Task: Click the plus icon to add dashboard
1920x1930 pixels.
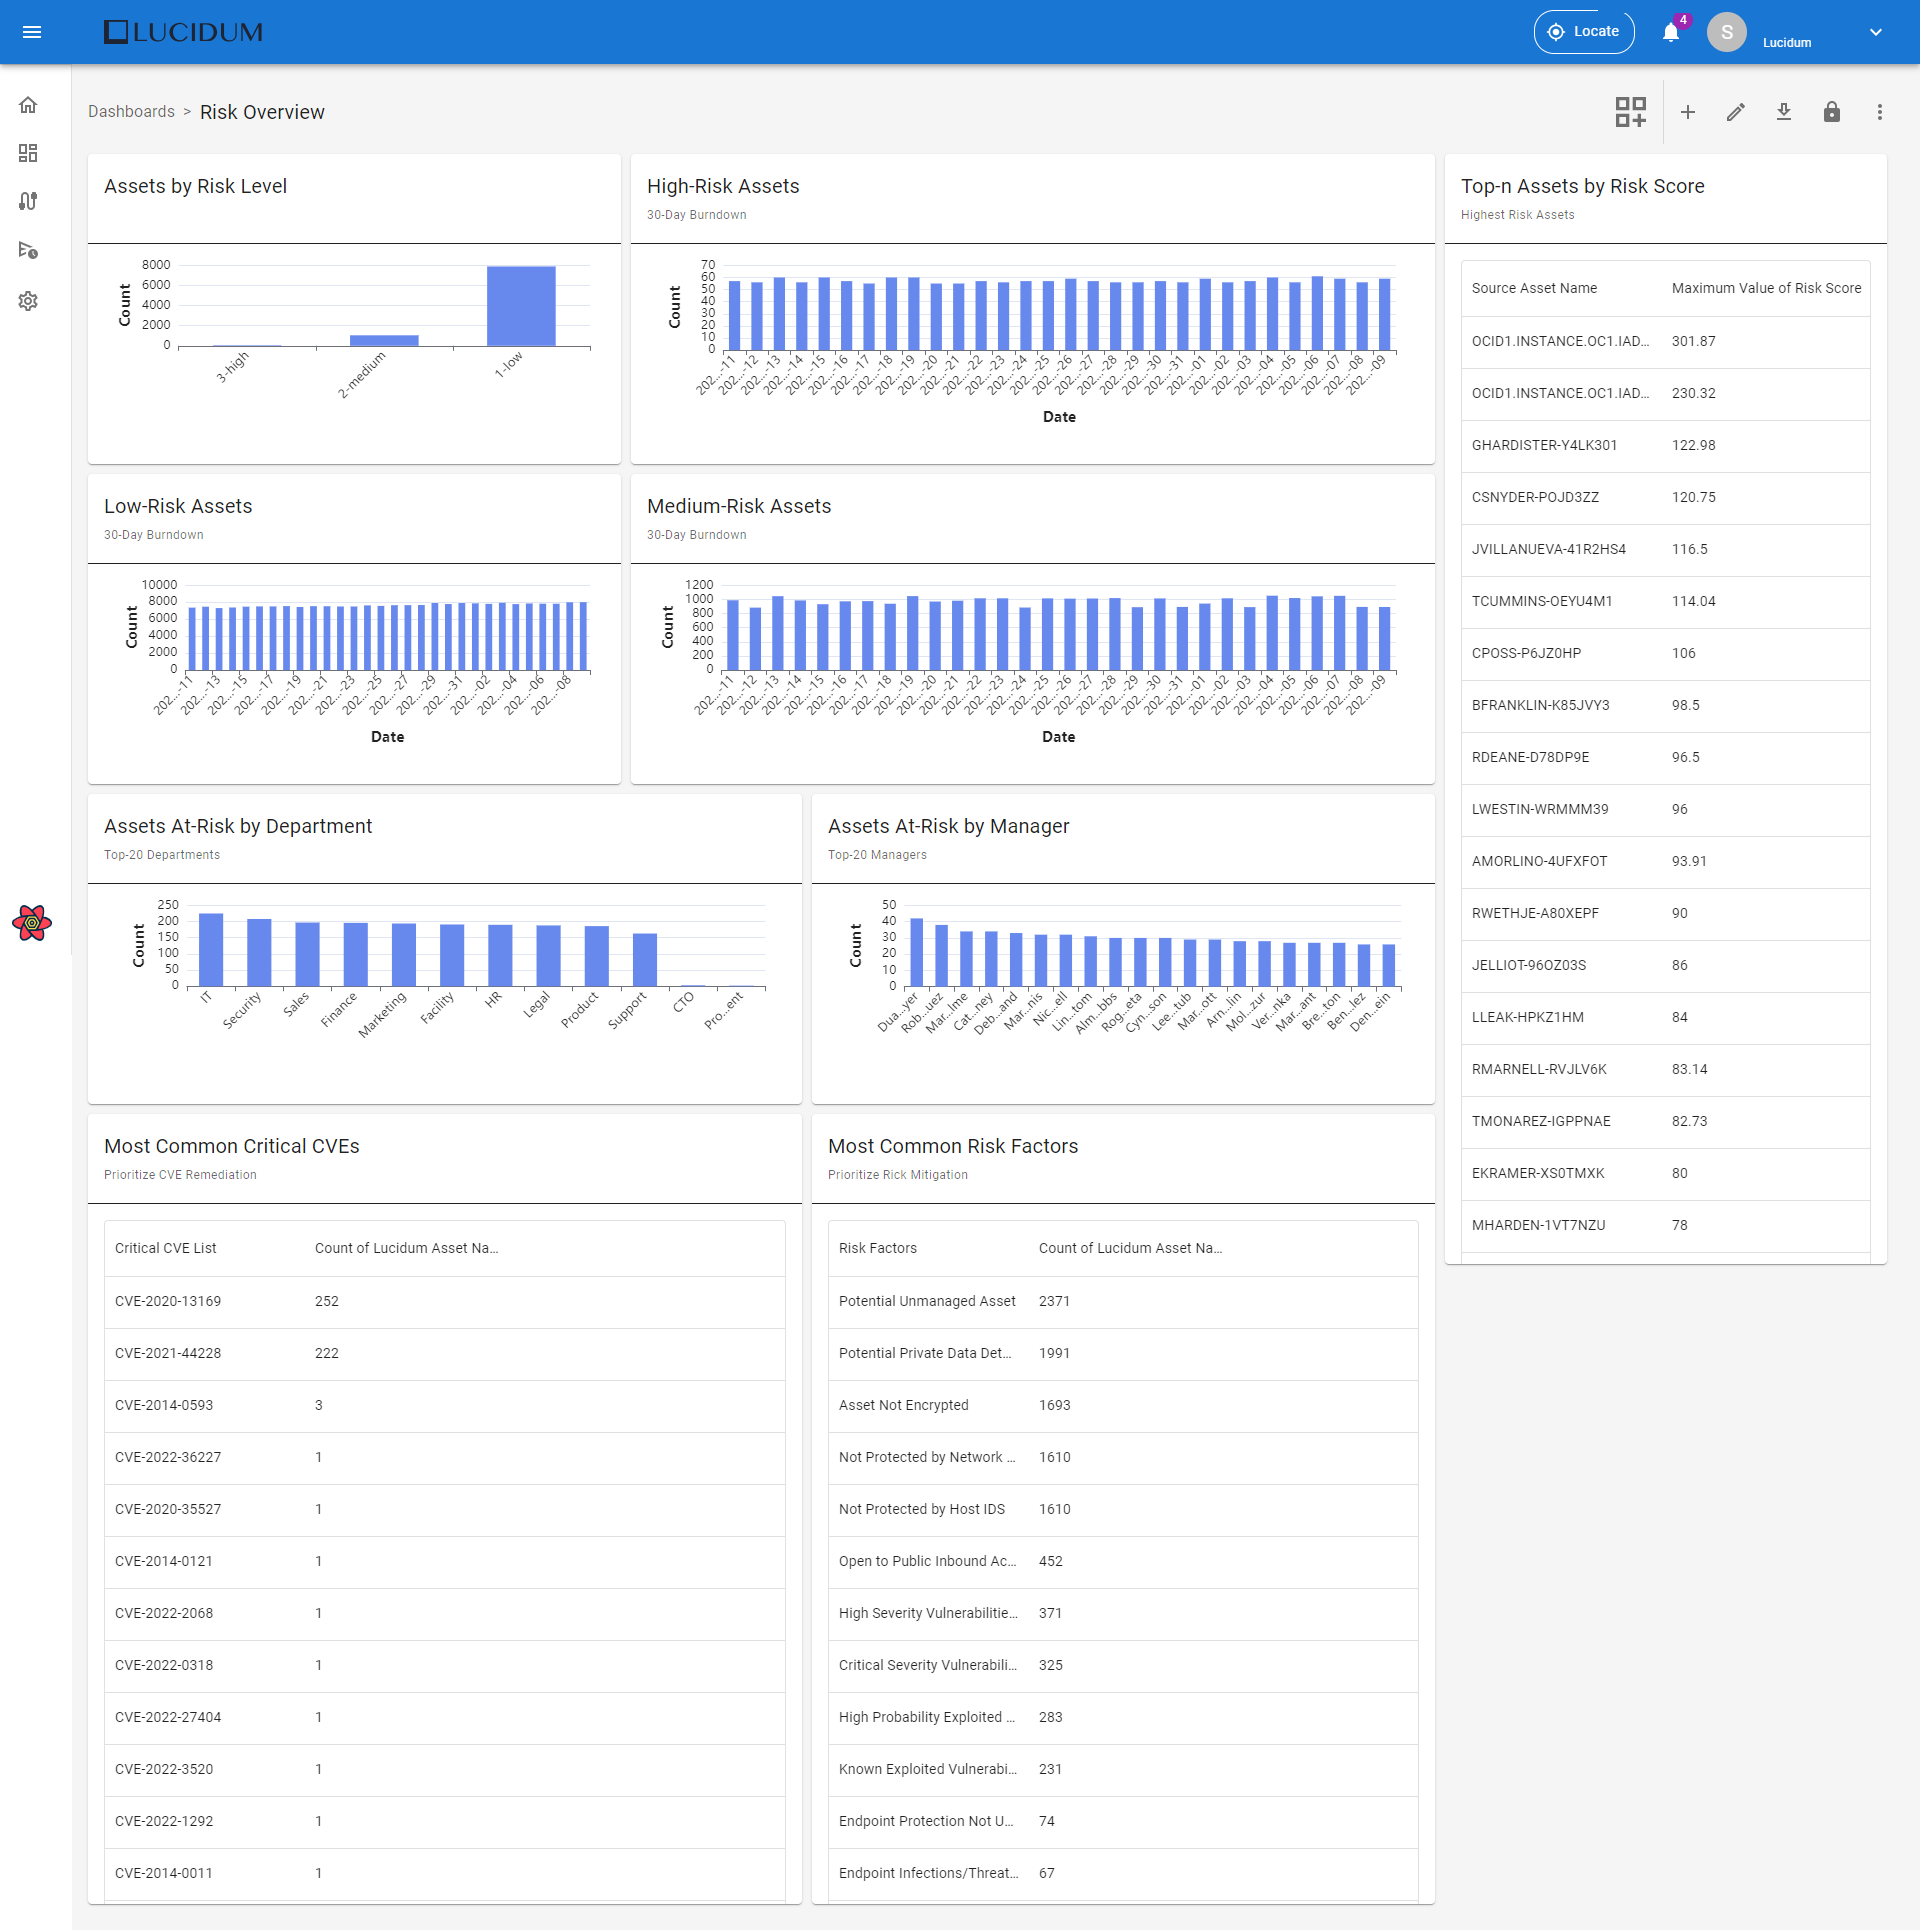Action: (1688, 112)
